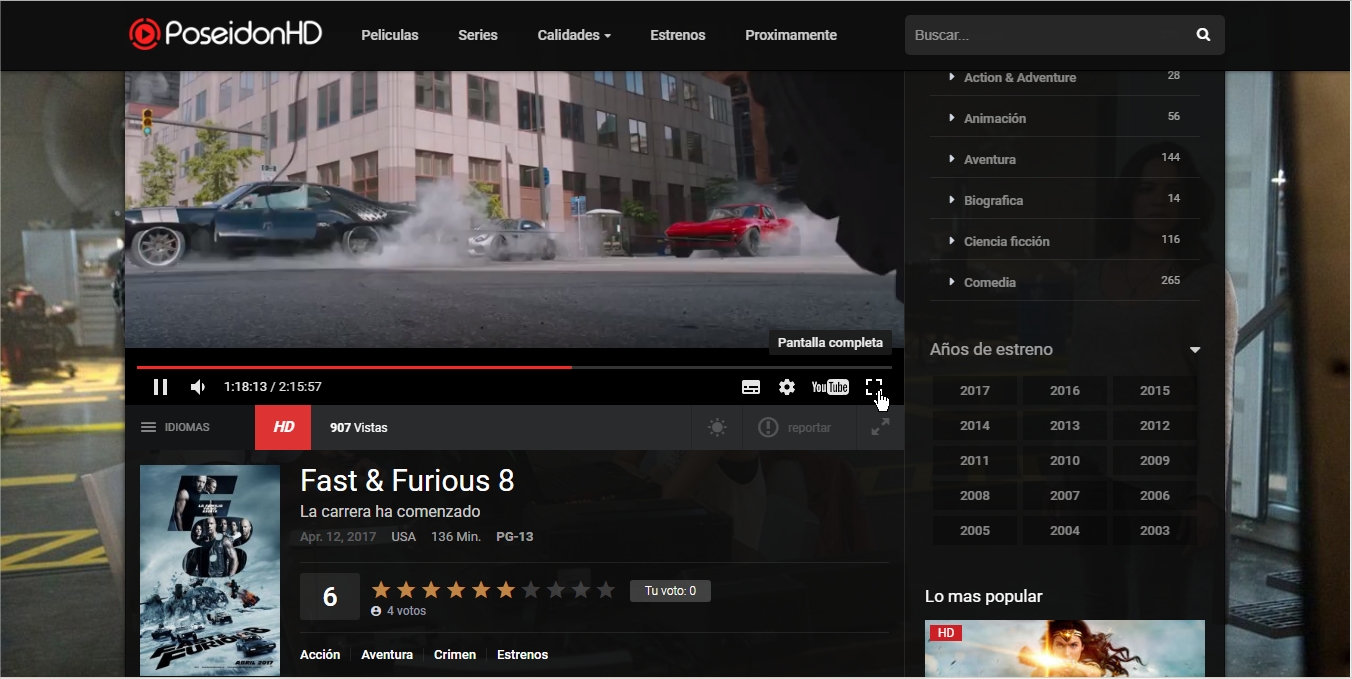
Task: Select release year 2003
Action: click(x=1155, y=531)
